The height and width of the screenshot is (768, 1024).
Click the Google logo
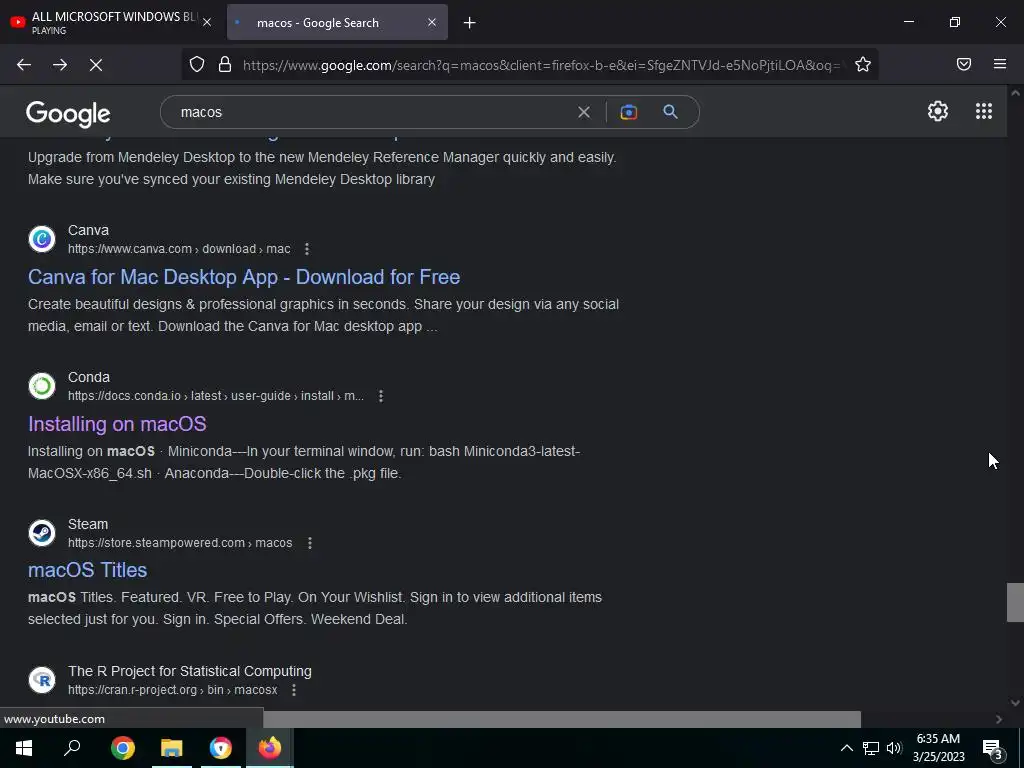tap(68, 114)
